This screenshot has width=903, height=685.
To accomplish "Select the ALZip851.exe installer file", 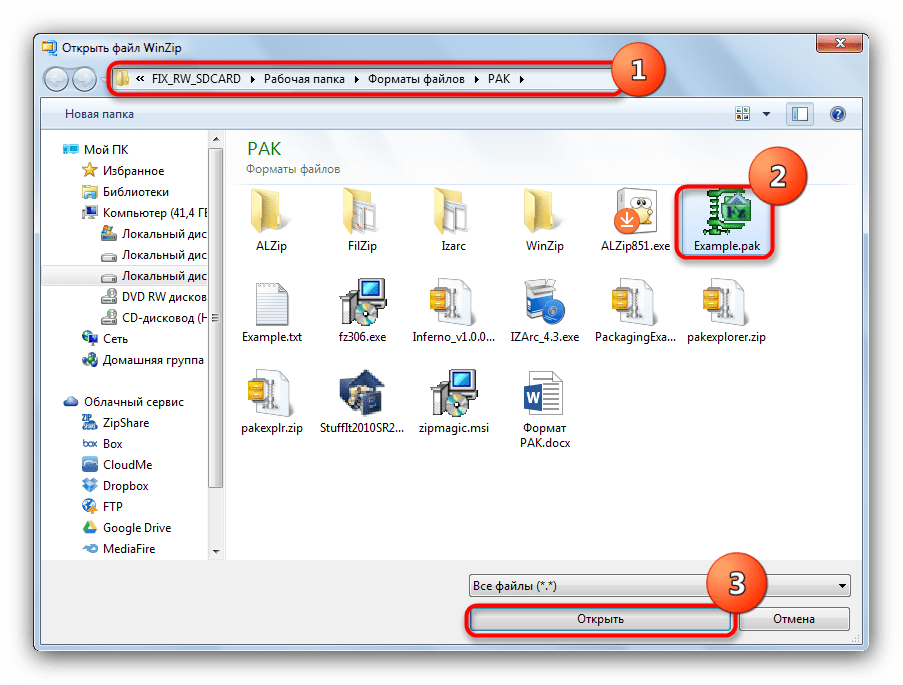I will point(635,221).
